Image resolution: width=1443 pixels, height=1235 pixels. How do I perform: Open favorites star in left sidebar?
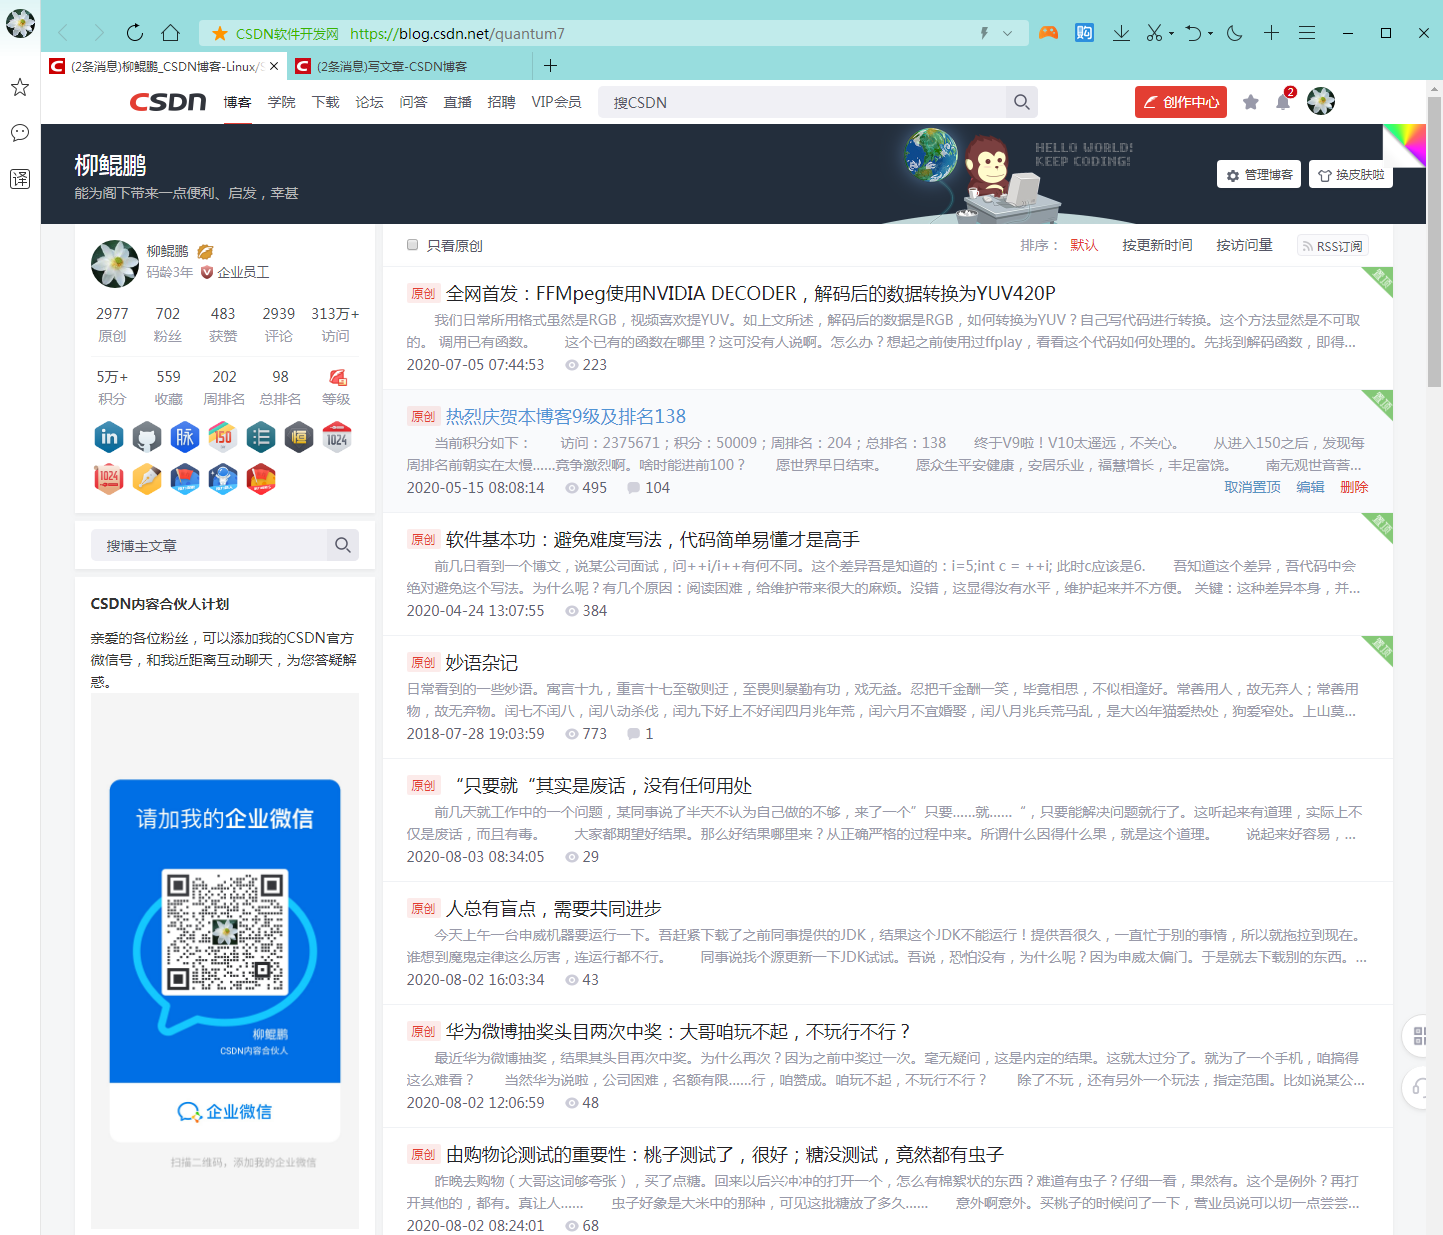point(20,87)
